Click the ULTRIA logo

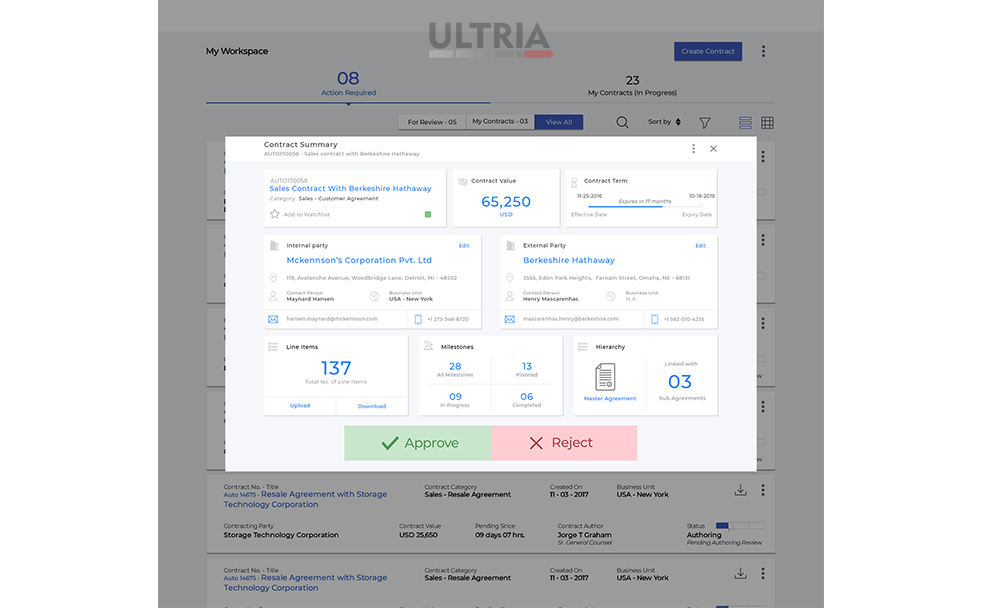tap(490, 40)
